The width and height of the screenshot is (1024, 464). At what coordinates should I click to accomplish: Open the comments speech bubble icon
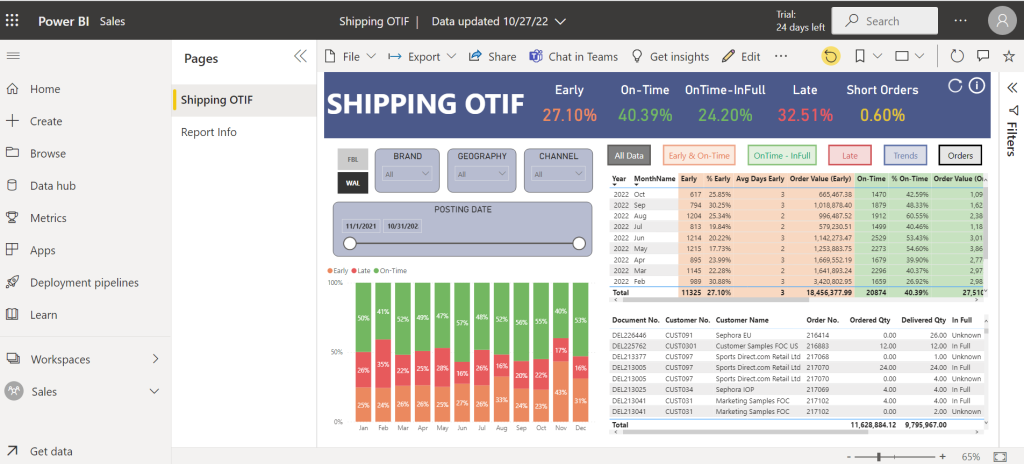click(983, 56)
